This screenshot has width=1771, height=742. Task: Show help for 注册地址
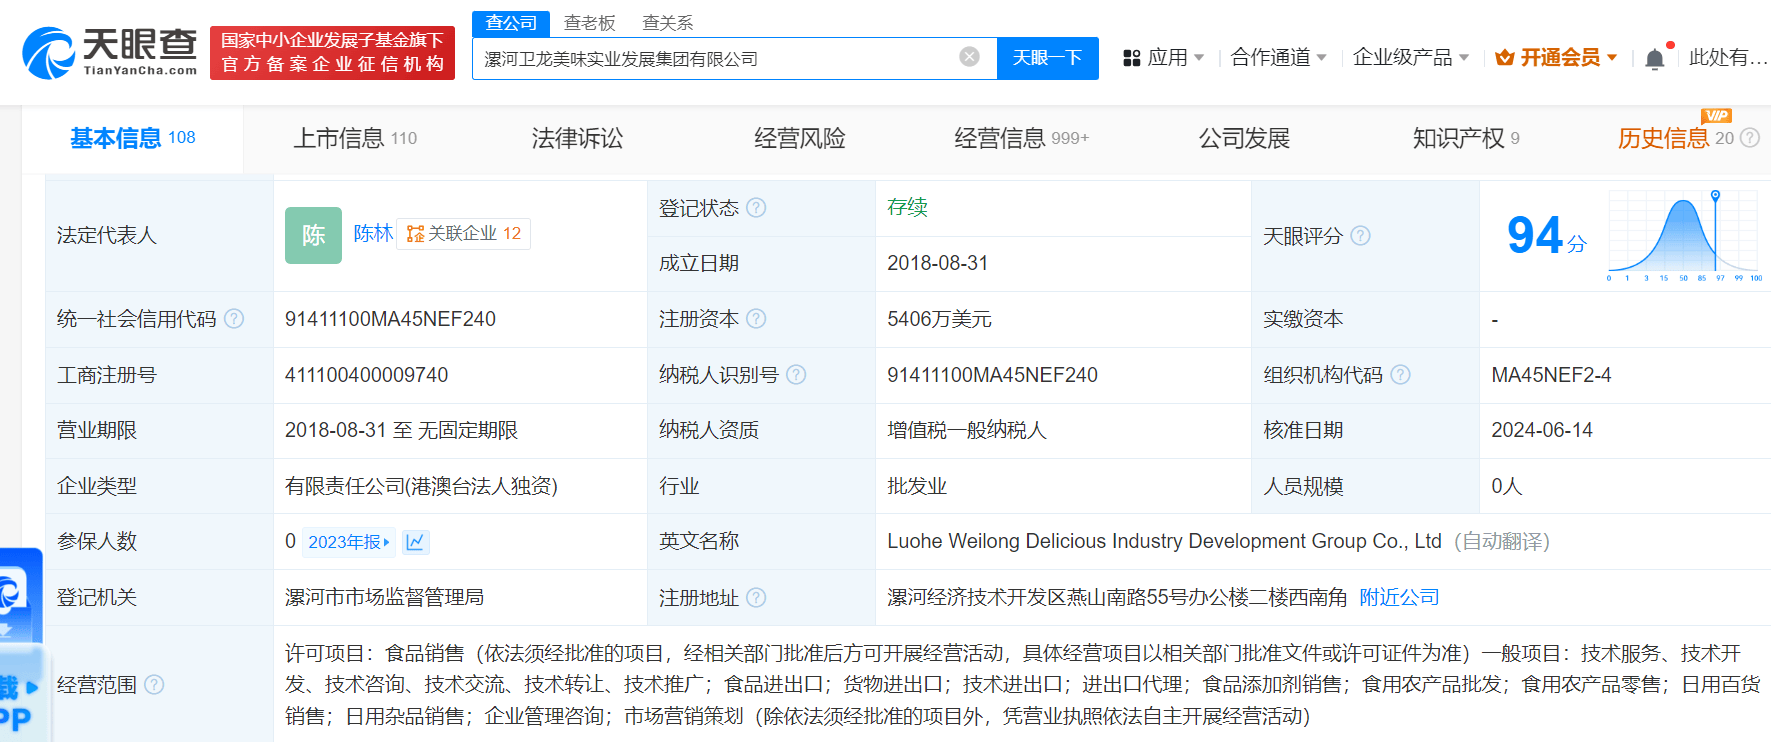[x=756, y=598]
